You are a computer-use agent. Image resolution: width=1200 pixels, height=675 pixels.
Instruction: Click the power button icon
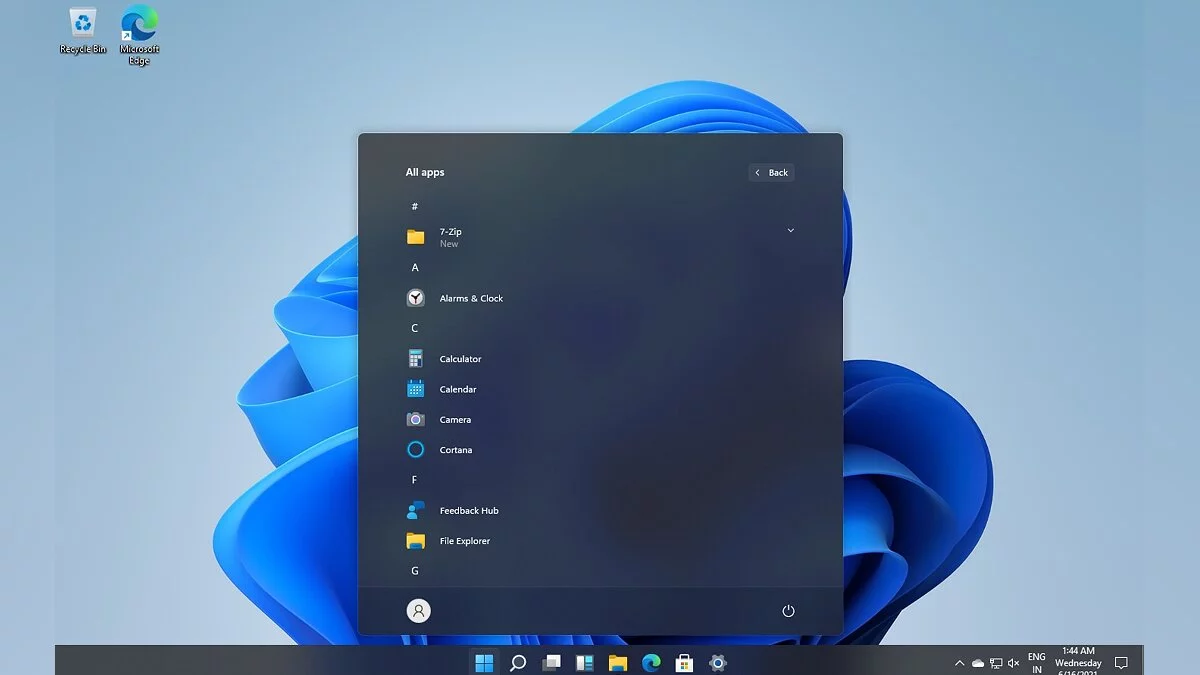(x=788, y=611)
